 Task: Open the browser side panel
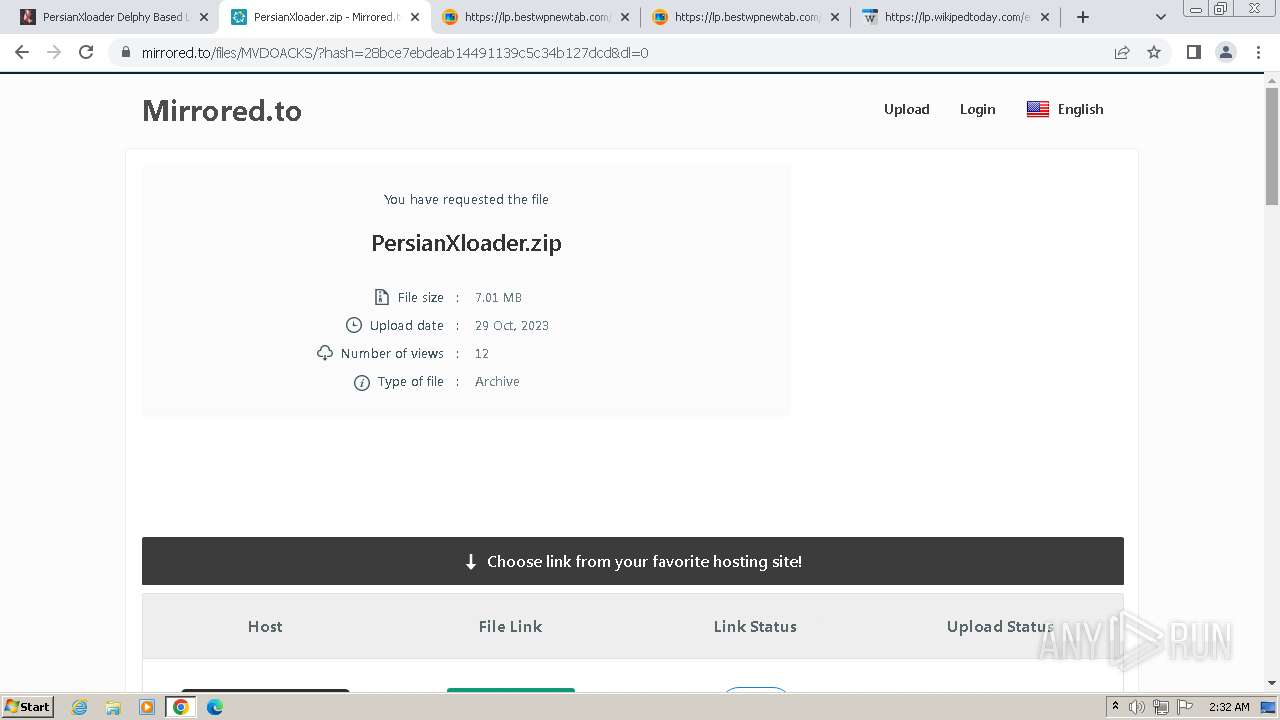(x=1193, y=52)
